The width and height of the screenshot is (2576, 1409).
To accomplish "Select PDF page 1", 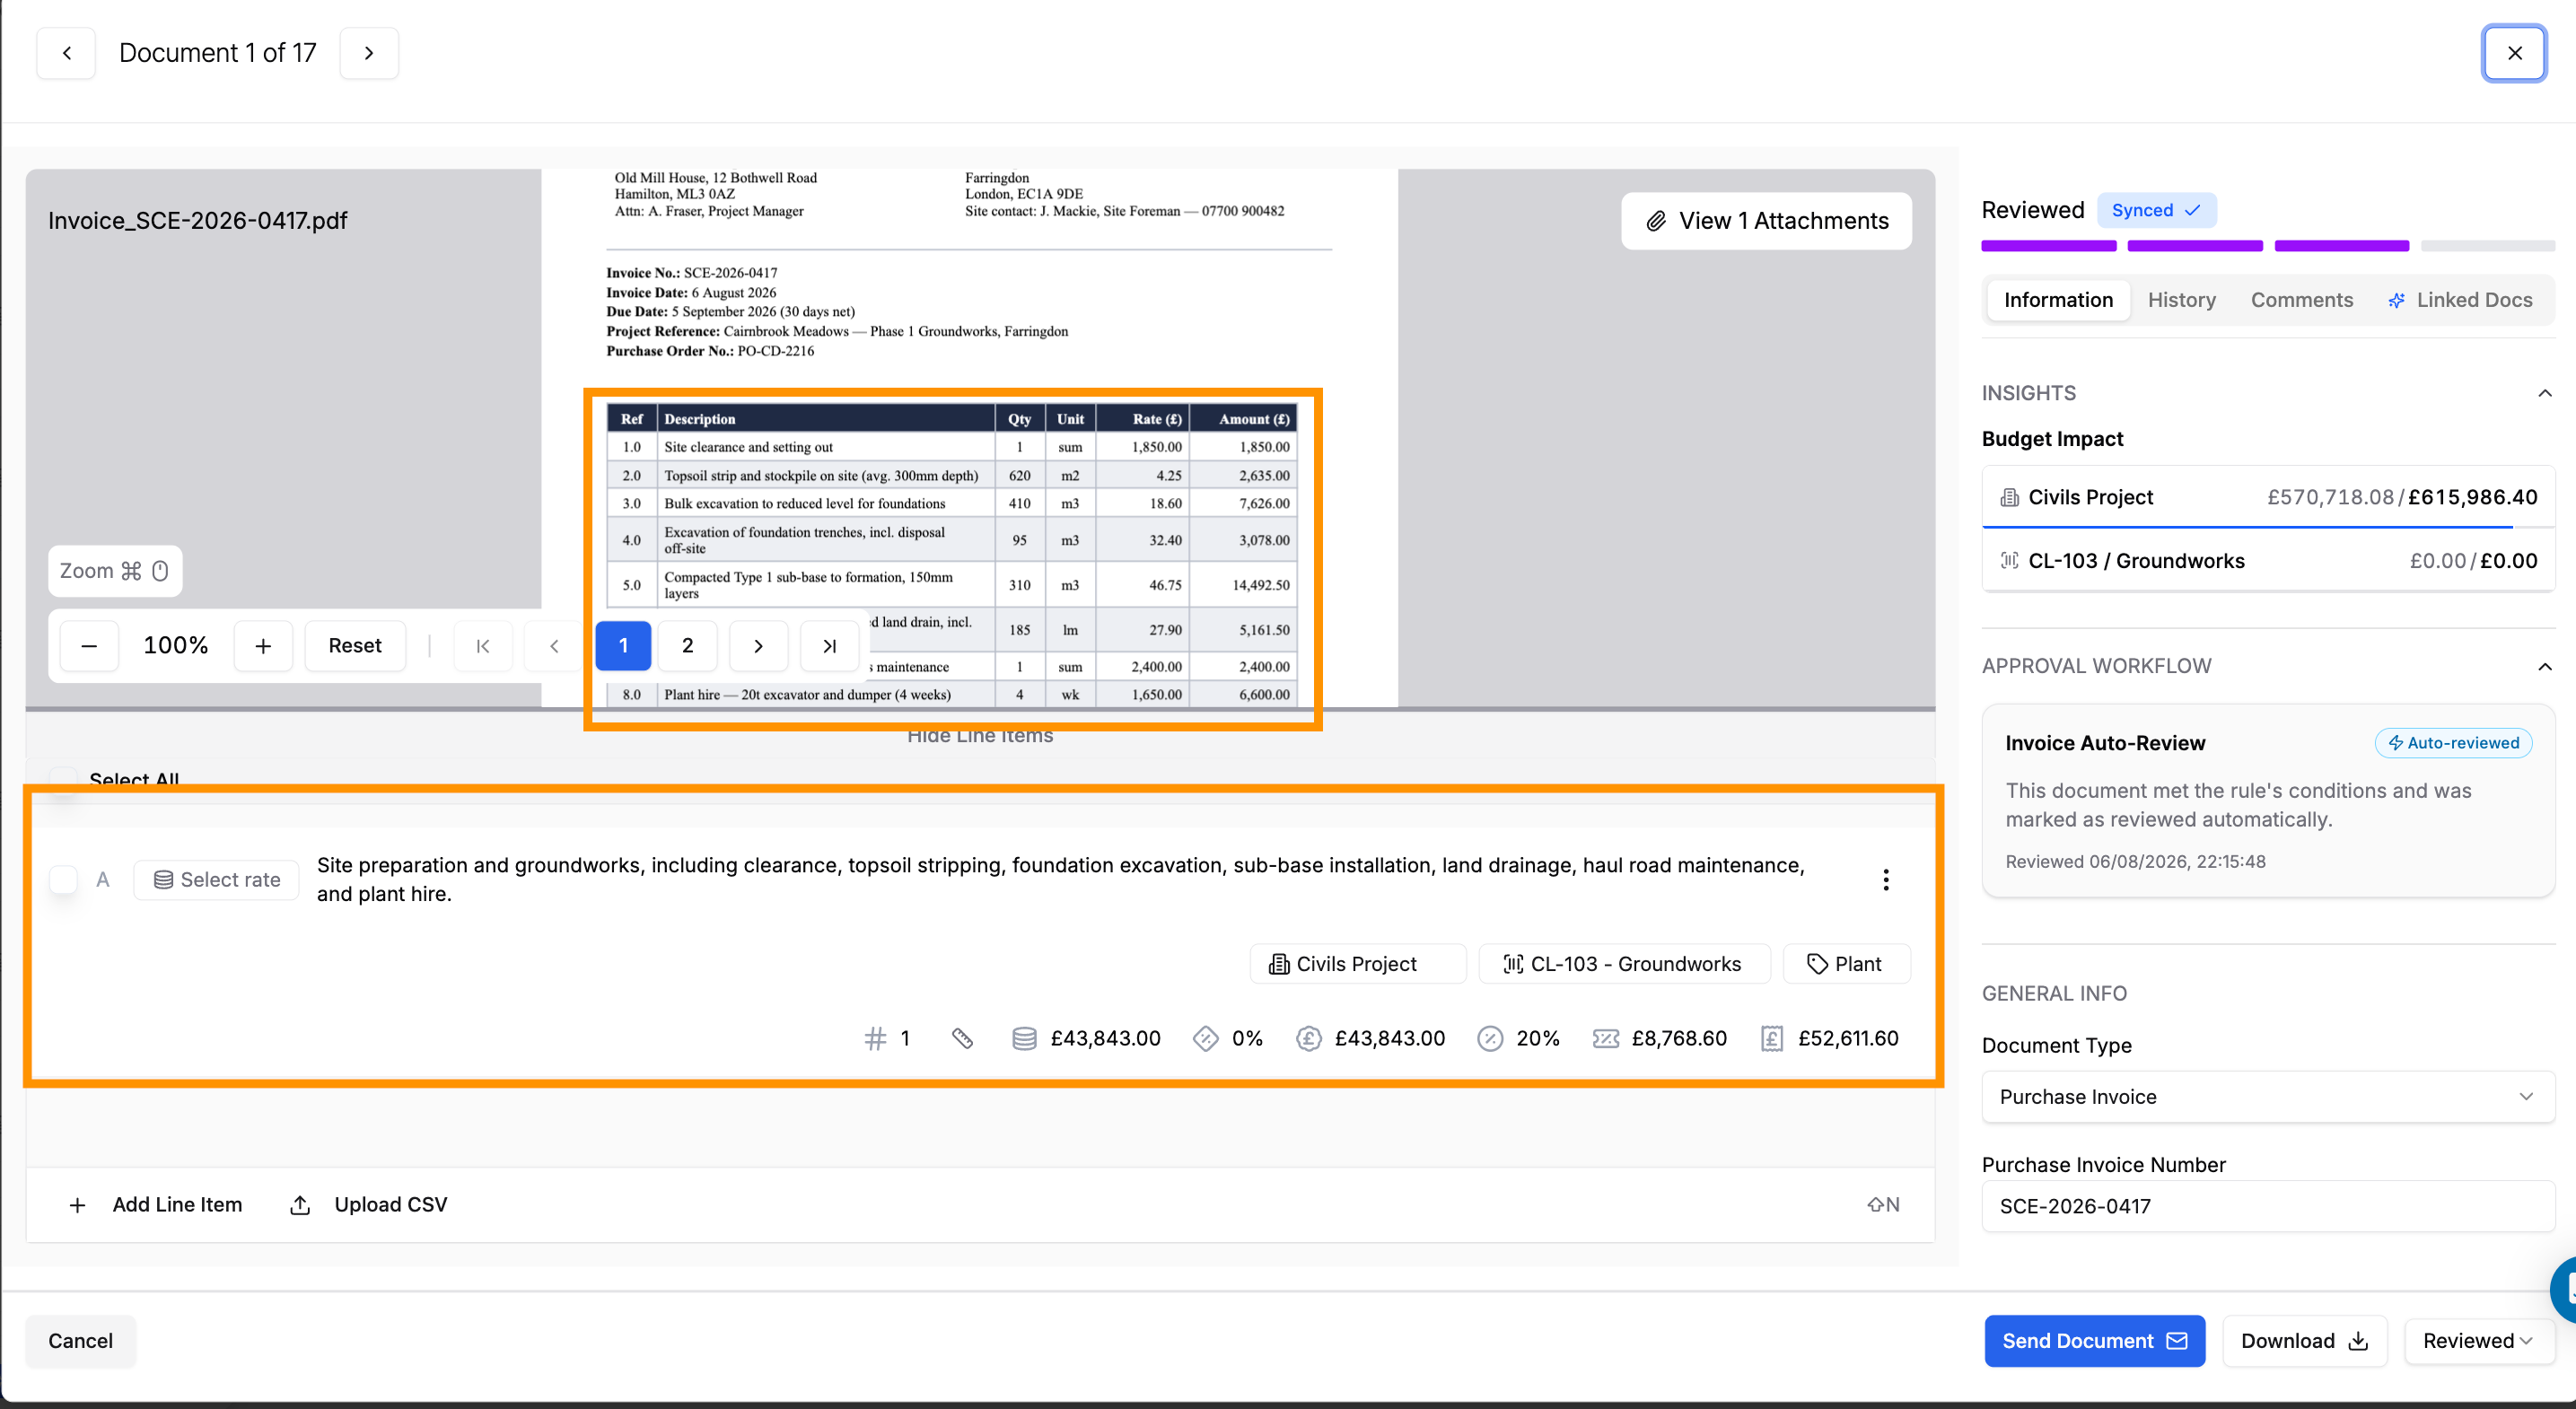I will pos(623,646).
